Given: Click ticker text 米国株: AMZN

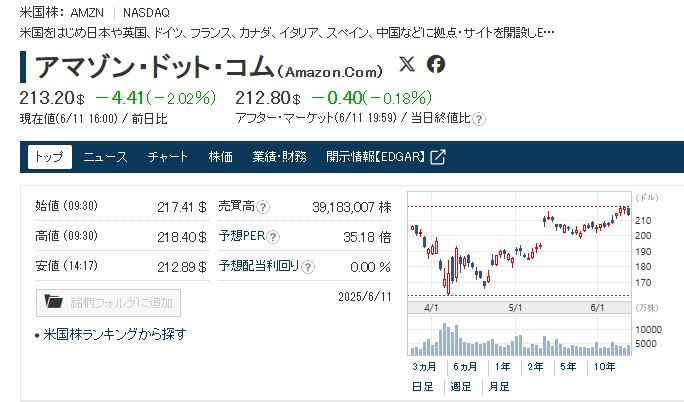Looking at the screenshot, I should [62, 13].
